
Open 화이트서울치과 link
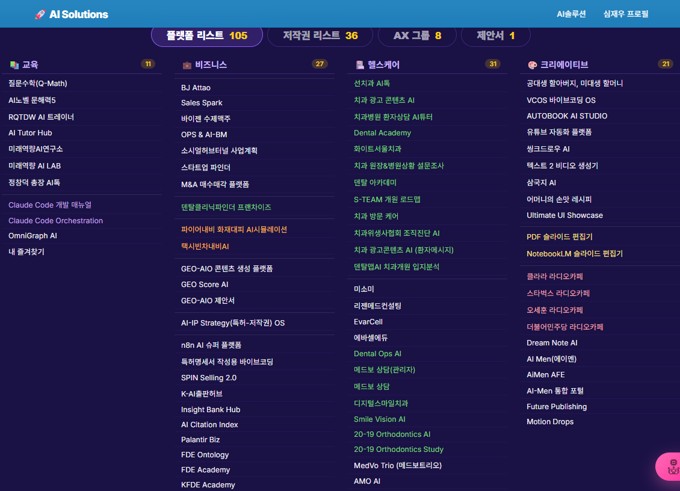pos(377,149)
